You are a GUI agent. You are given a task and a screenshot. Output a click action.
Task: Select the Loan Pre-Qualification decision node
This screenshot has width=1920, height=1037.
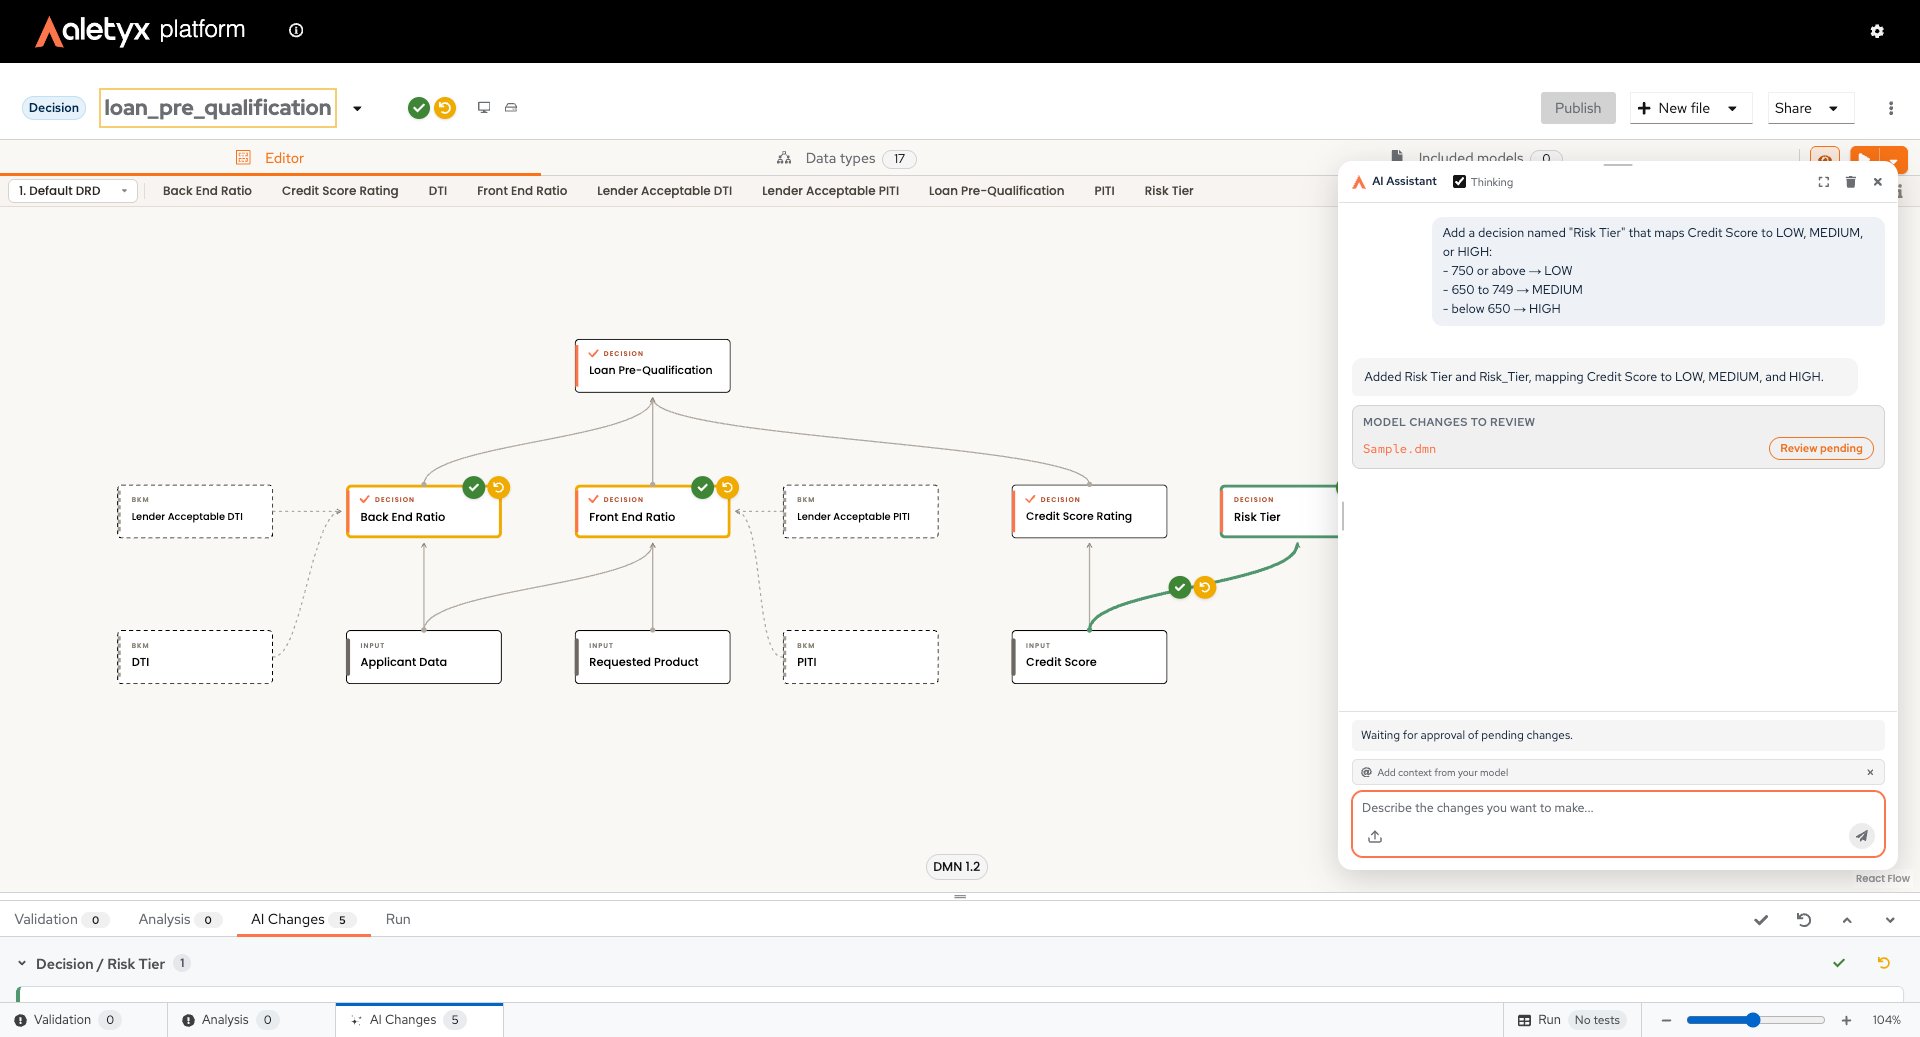[652, 366]
